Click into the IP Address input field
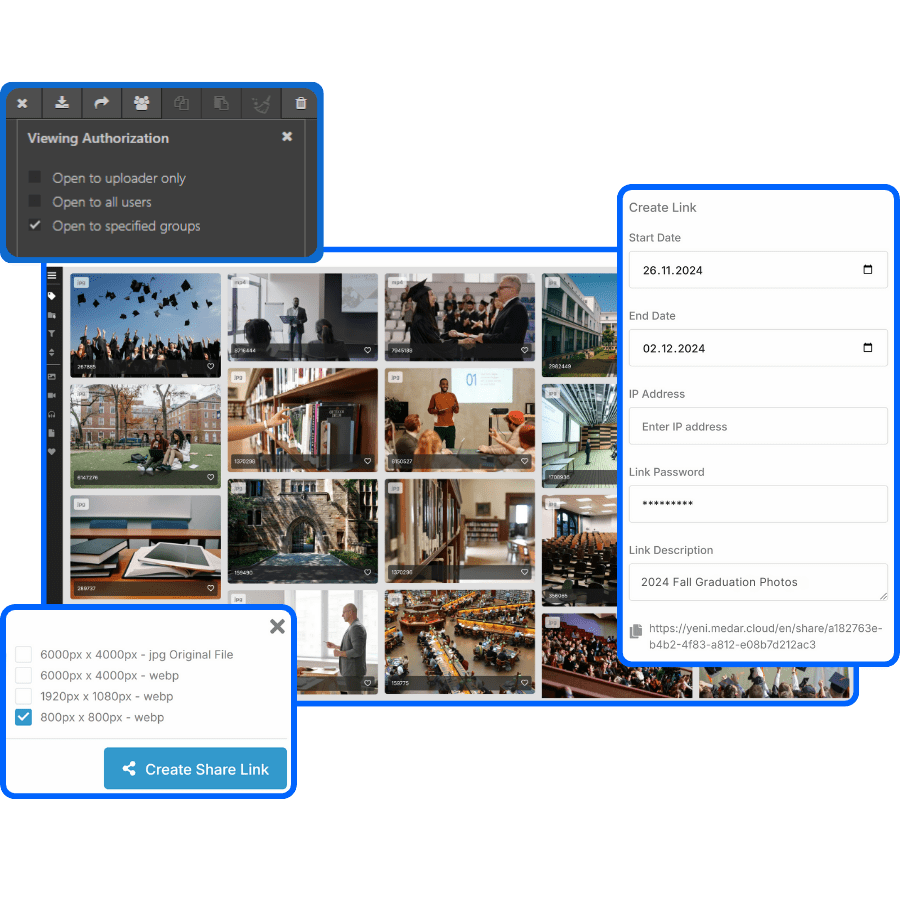Viewport: 900px width, 900px height. coord(757,426)
